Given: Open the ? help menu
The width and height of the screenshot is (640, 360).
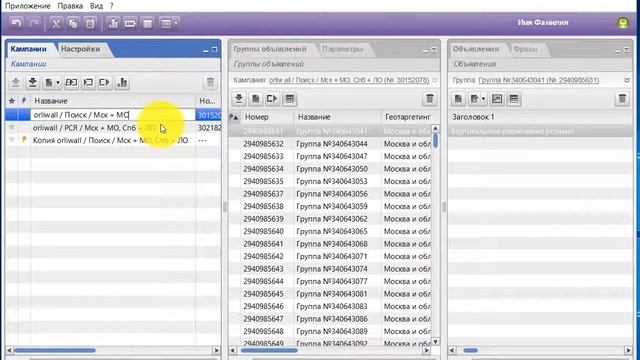Looking at the screenshot, I should tap(111, 6).
